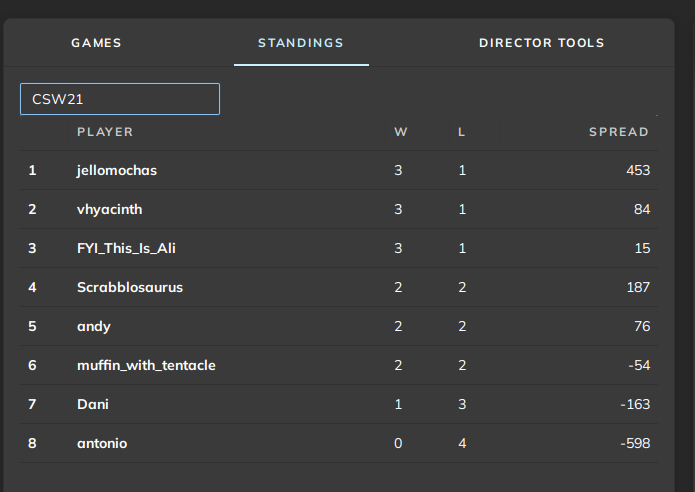Click the L losses column header
Image resolution: width=695 pixels, height=492 pixels.
(461, 132)
